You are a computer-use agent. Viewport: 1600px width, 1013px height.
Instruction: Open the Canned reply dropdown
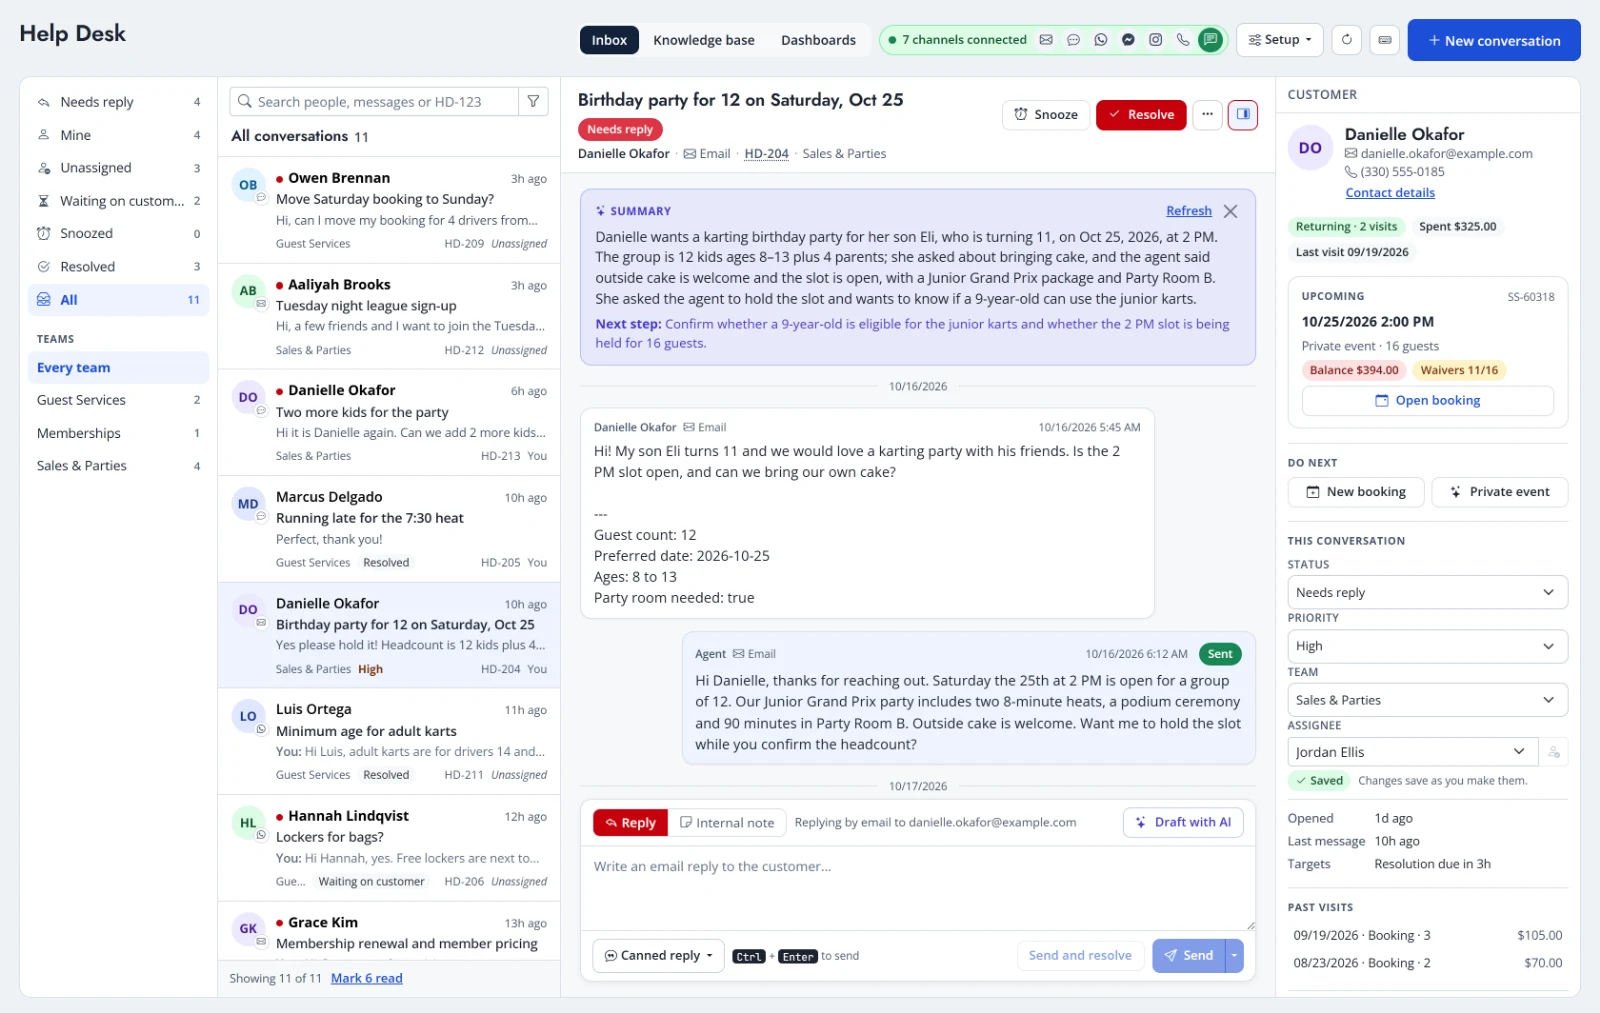659,955
